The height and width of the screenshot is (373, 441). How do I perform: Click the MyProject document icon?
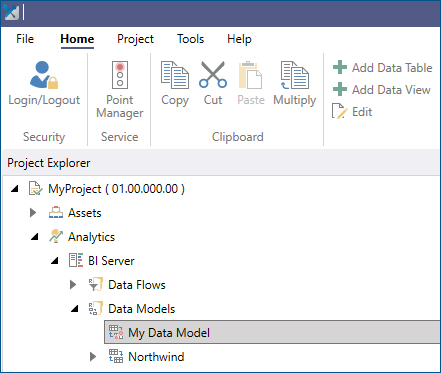tap(35, 189)
